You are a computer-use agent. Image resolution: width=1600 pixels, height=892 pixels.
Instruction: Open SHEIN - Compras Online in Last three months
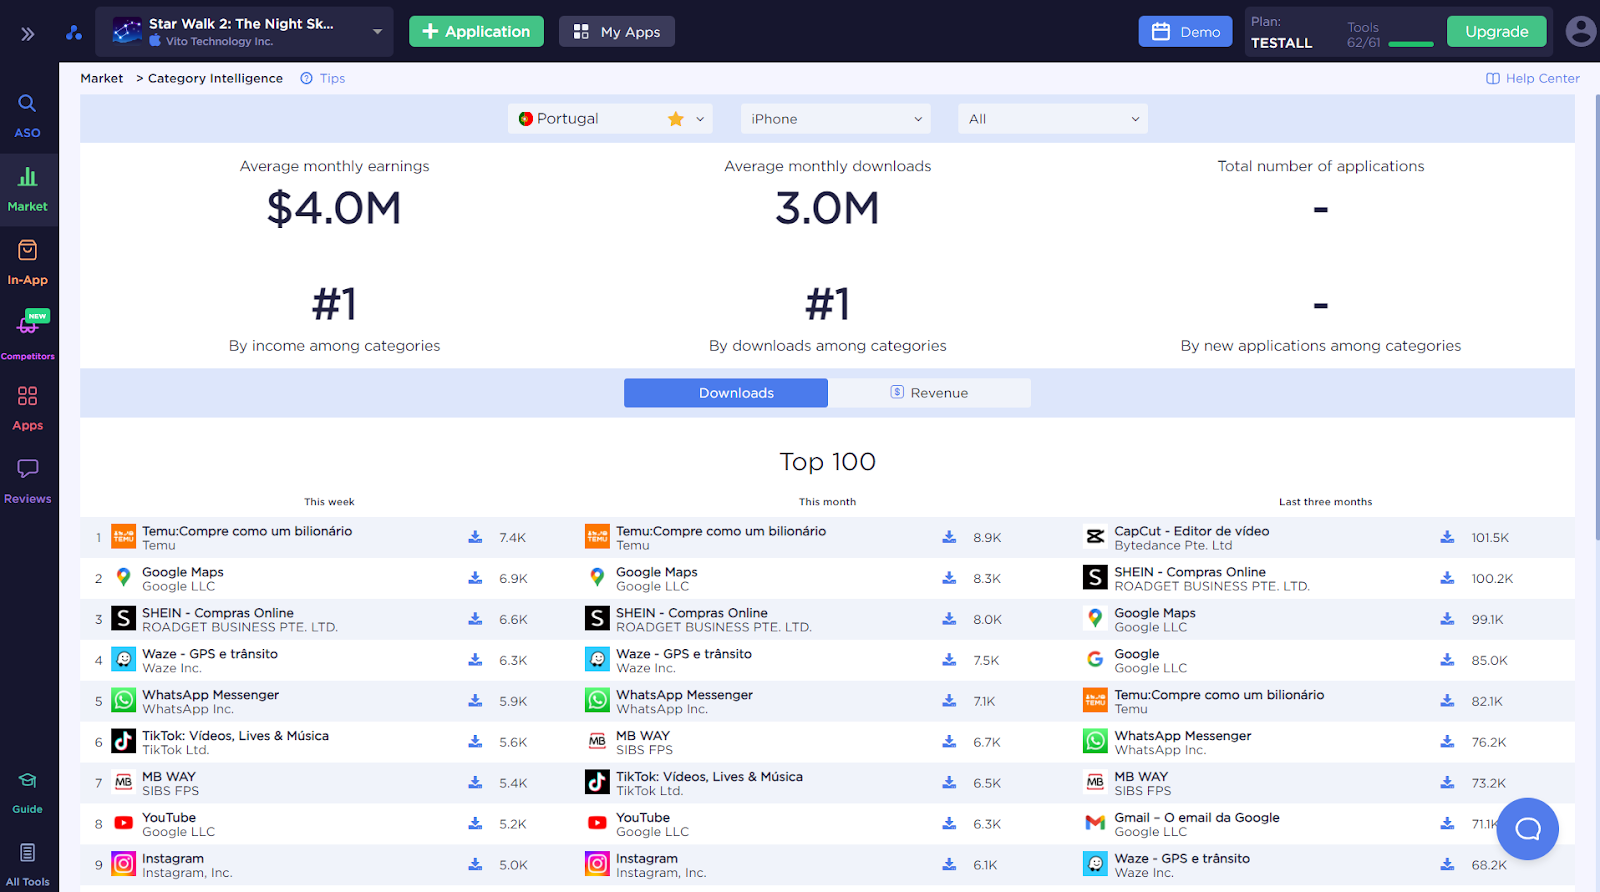pyautogui.click(x=1190, y=572)
